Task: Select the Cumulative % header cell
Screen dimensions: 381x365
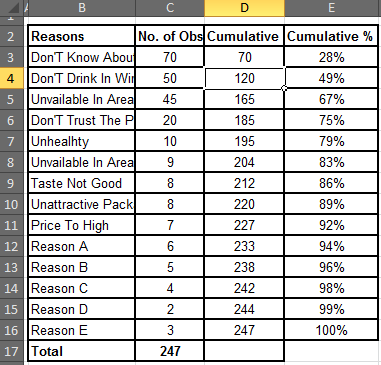Action: point(331,36)
